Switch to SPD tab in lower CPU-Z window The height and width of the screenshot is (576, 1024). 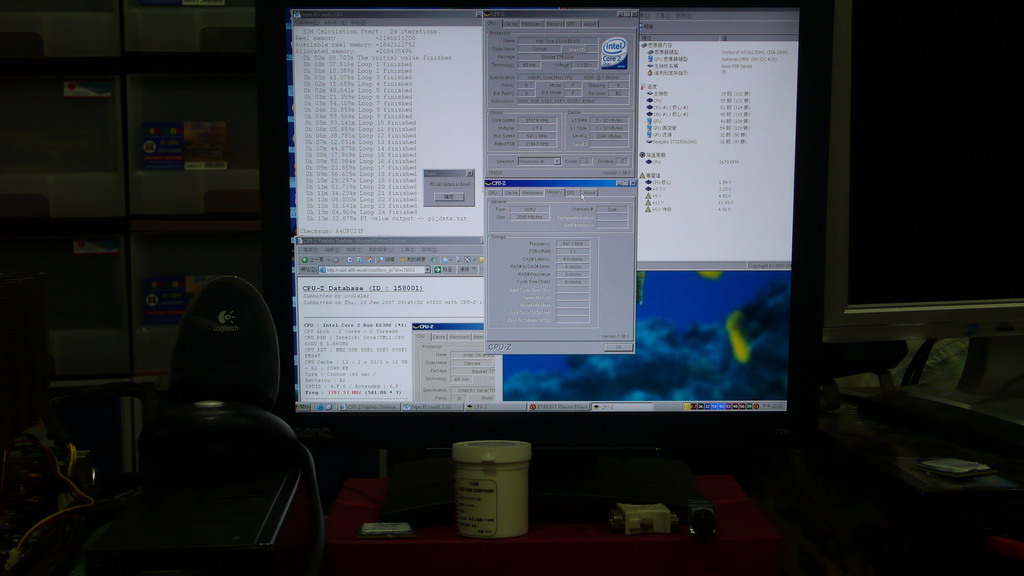[571, 193]
